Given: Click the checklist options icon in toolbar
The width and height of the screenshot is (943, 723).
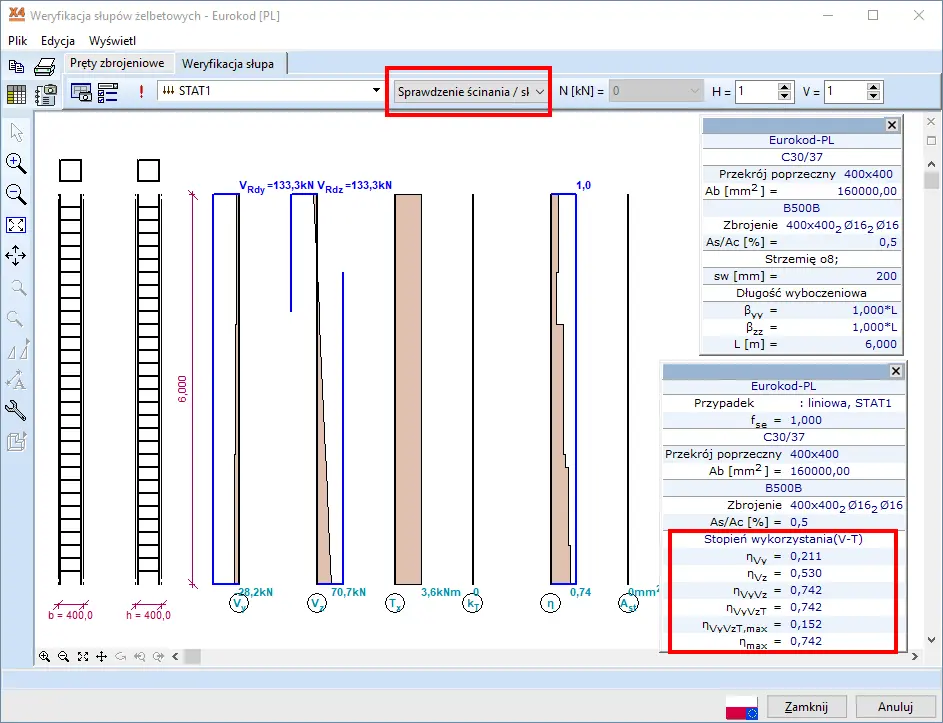Looking at the screenshot, I should 108,92.
